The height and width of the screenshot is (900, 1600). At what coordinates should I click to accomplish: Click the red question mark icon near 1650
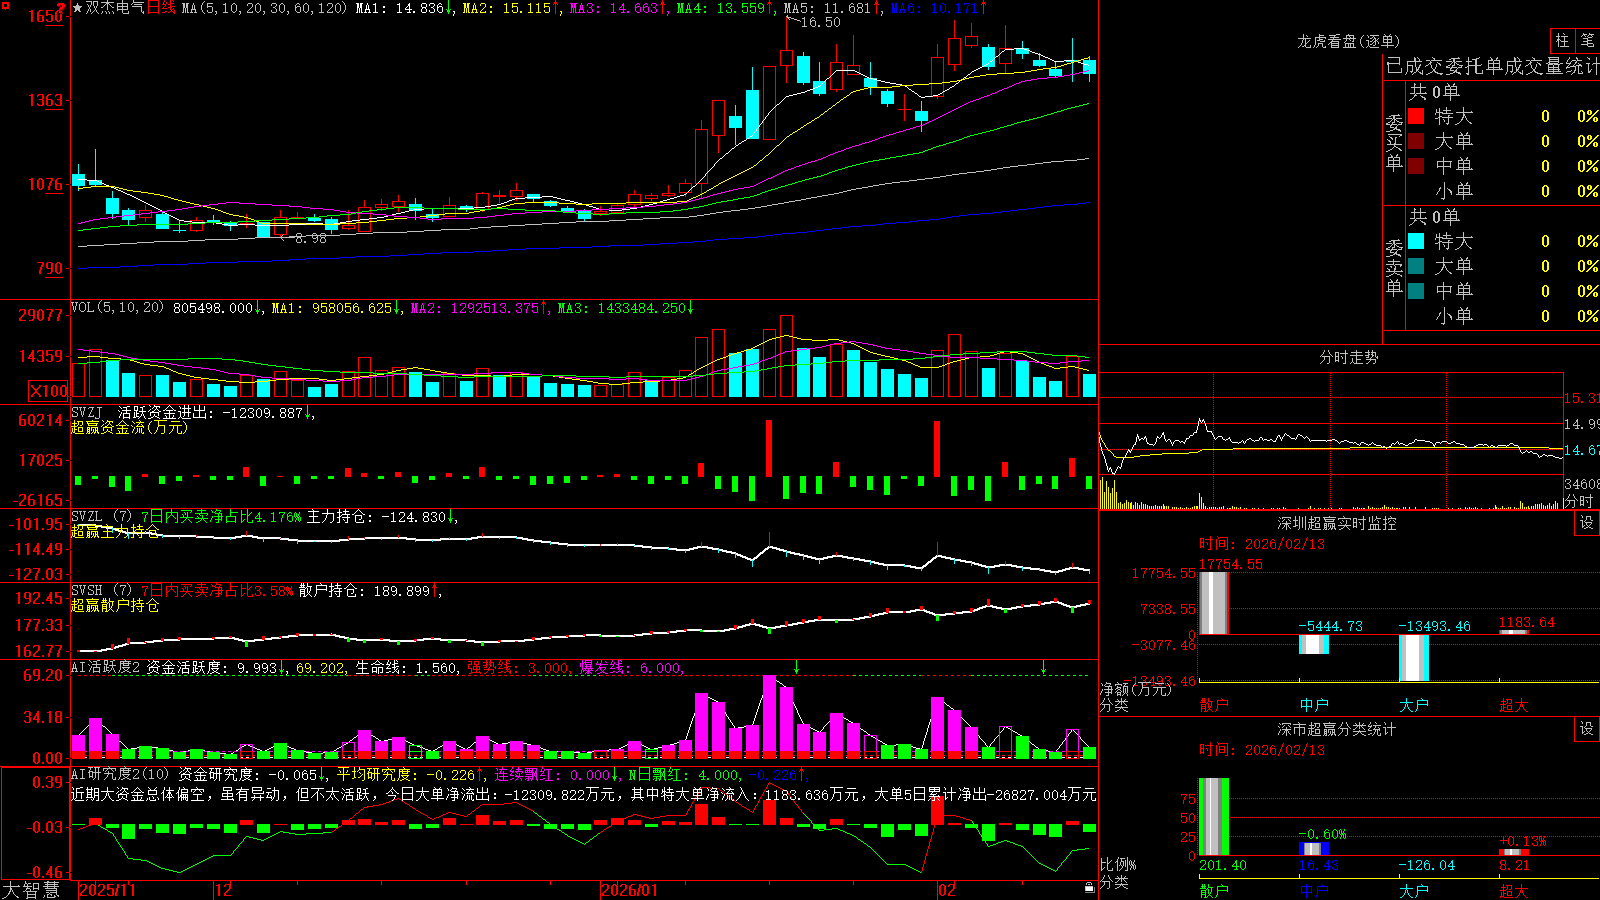click(x=62, y=7)
